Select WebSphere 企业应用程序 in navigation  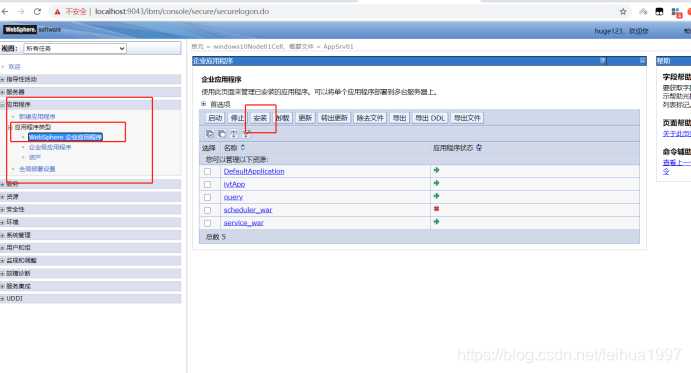point(66,137)
